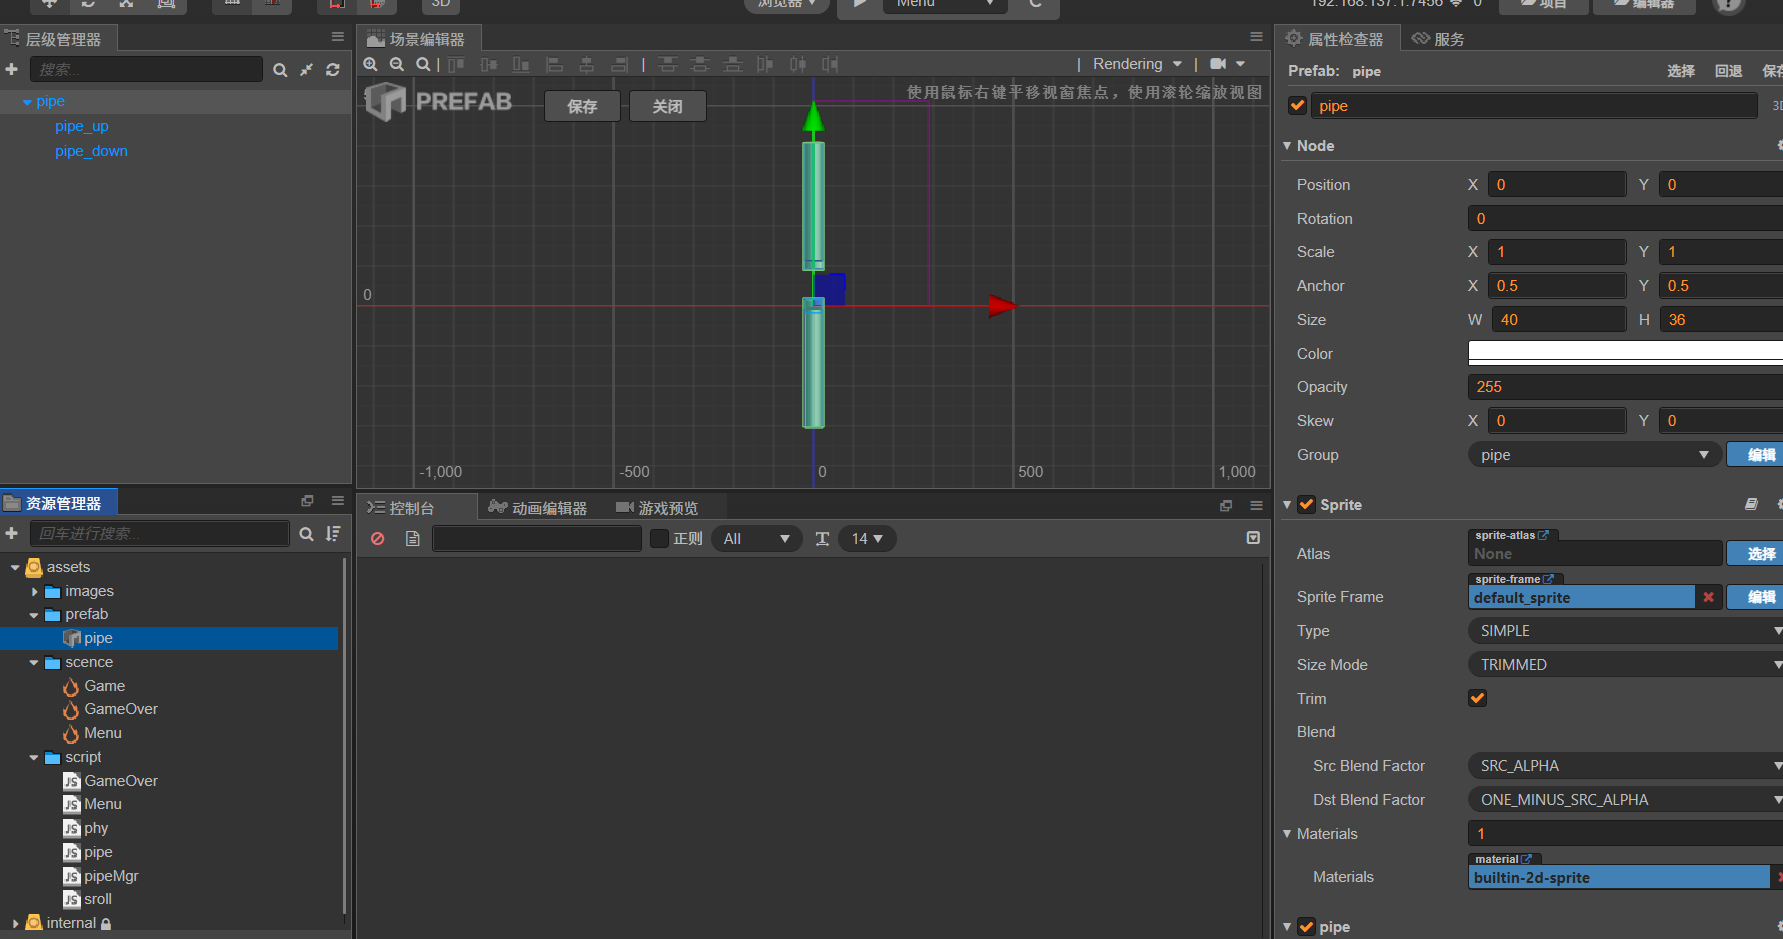1783x939 pixels.
Task: Open the Dst Blend Factor dropdown
Action: [1625, 800]
